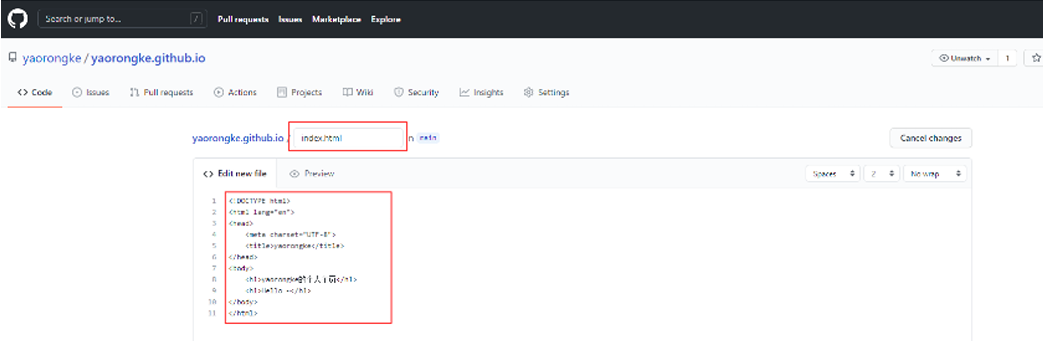Open the Insights tab
The height and width of the screenshot is (361, 1043).
coord(481,92)
